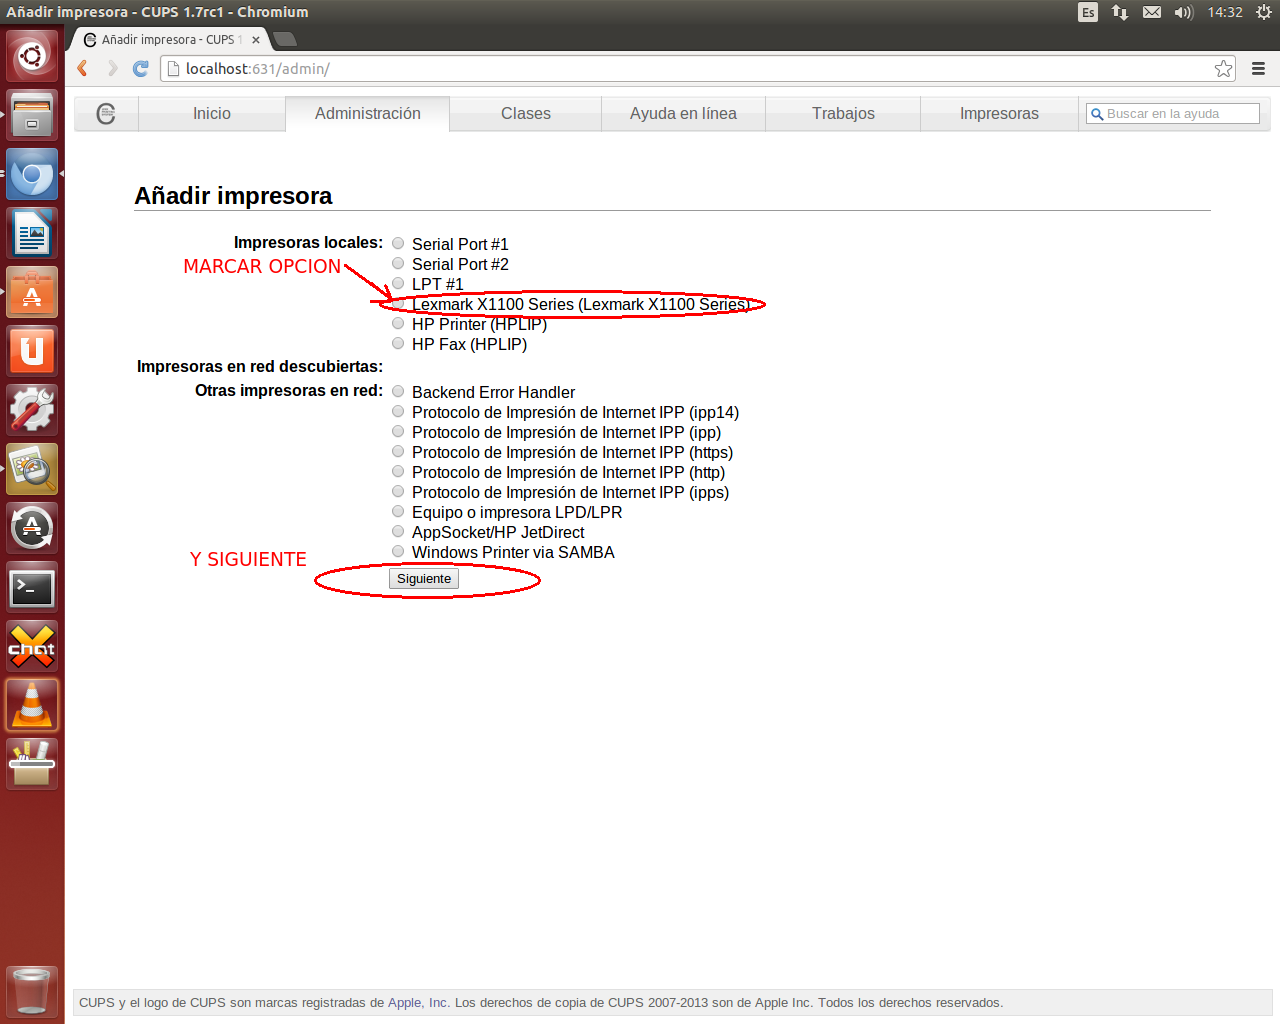Image resolution: width=1280 pixels, height=1024 pixels.
Task: Open the Clases tab
Action: [526, 114]
